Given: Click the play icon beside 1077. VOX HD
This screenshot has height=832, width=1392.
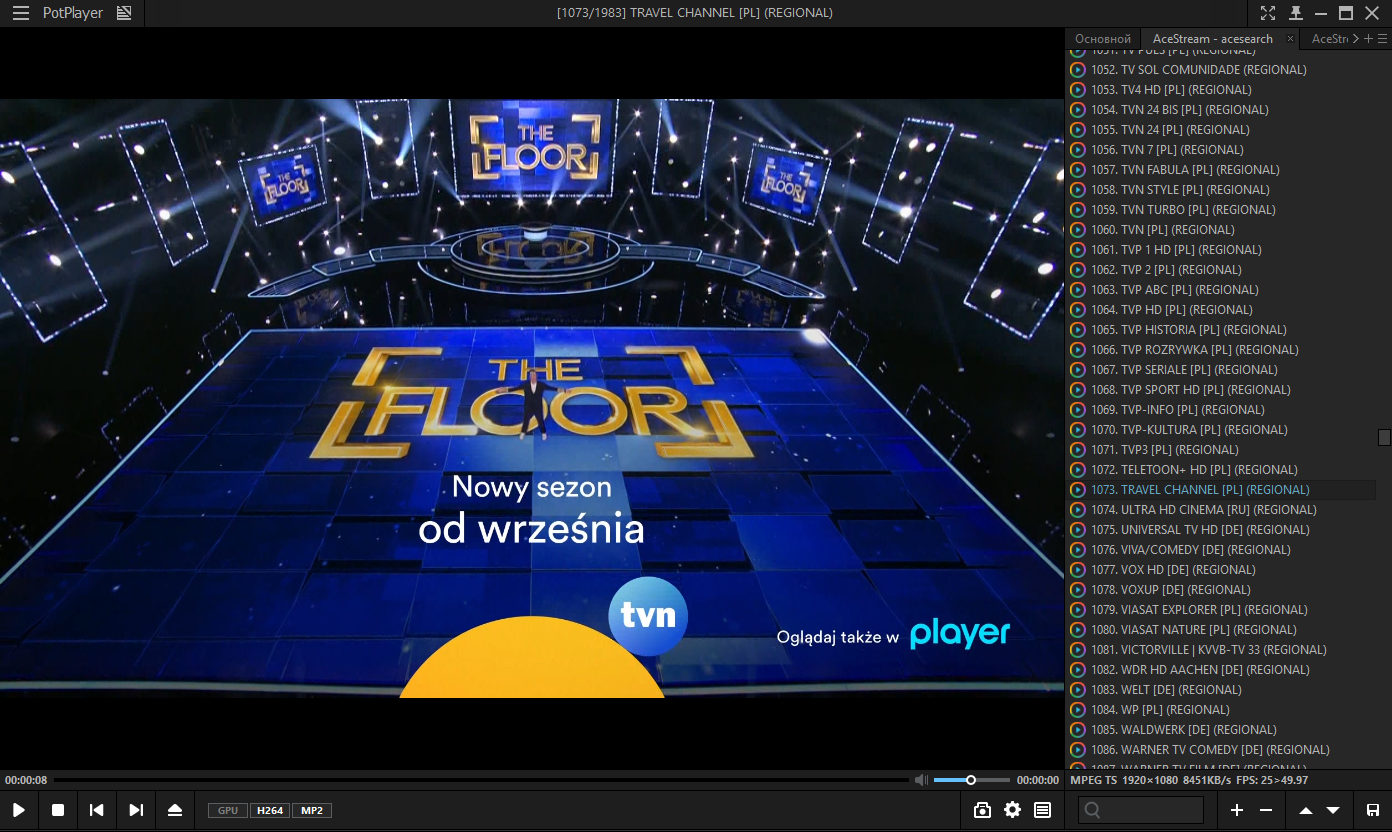Looking at the screenshot, I should click(x=1078, y=570).
